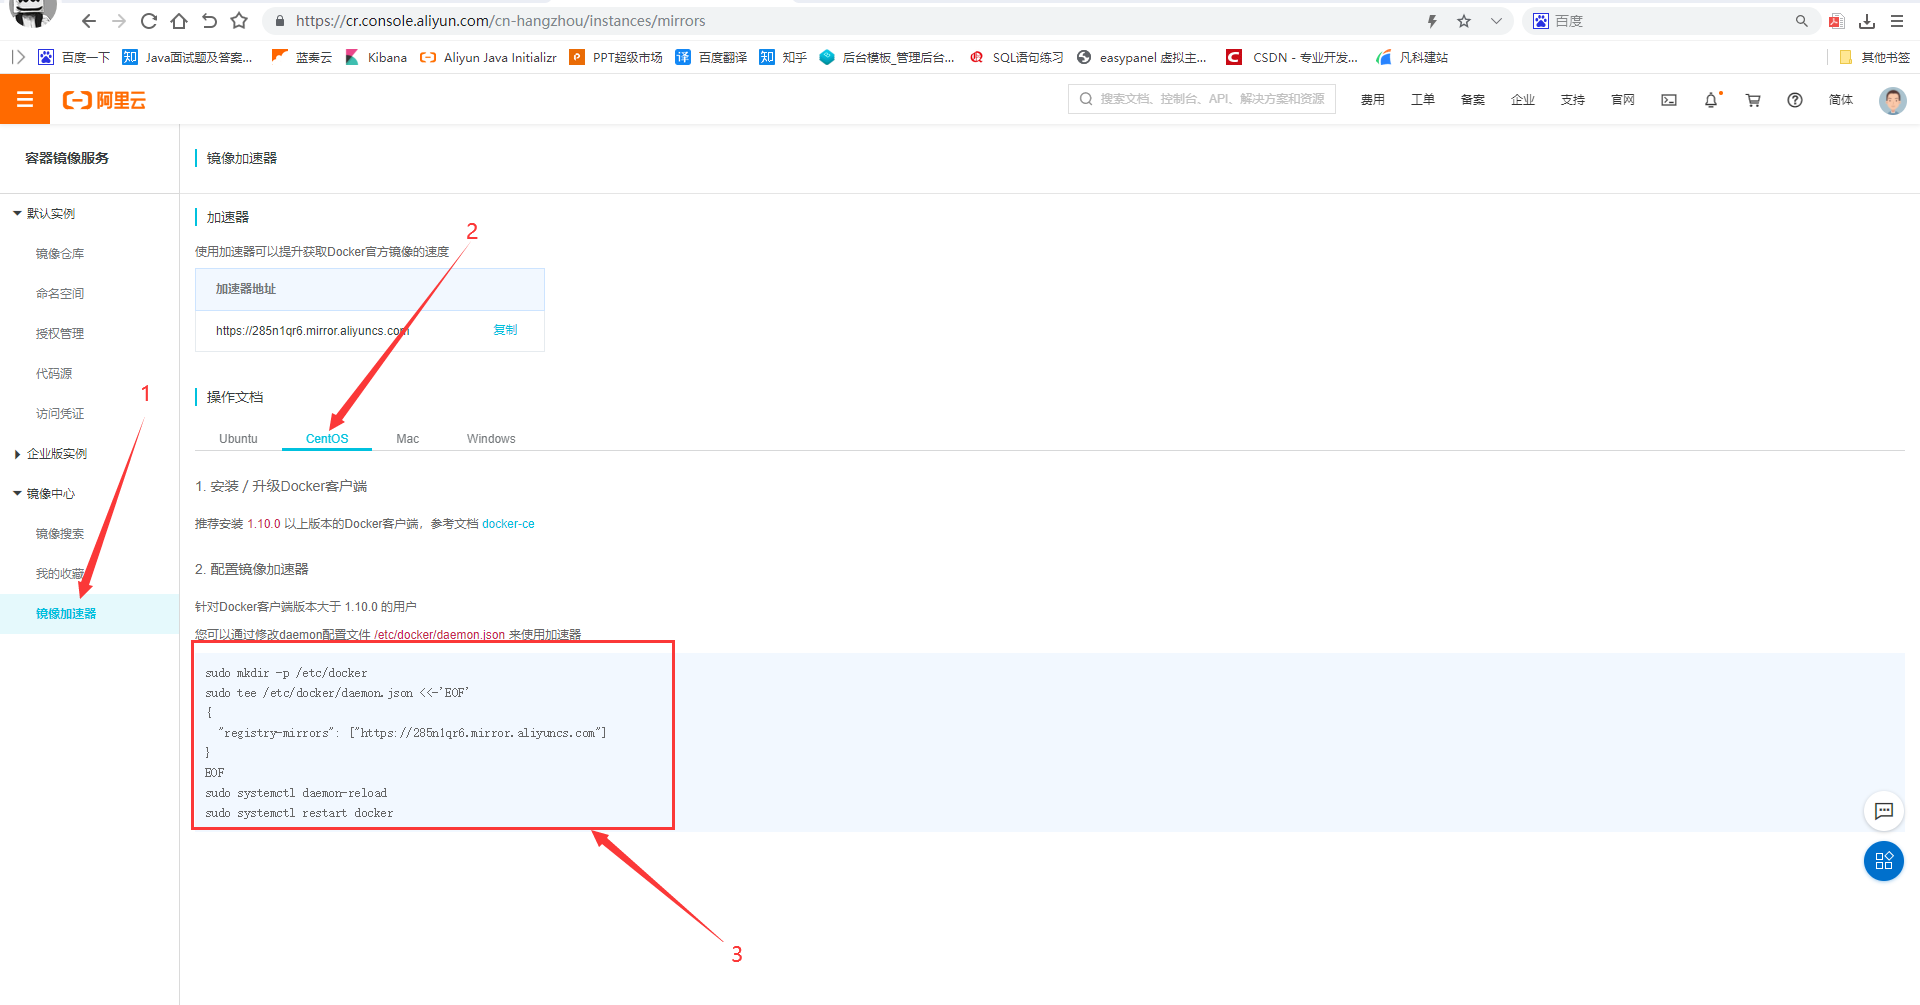The height and width of the screenshot is (1005, 1920).
Task: Open the browser home page
Action: click(179, 21)
